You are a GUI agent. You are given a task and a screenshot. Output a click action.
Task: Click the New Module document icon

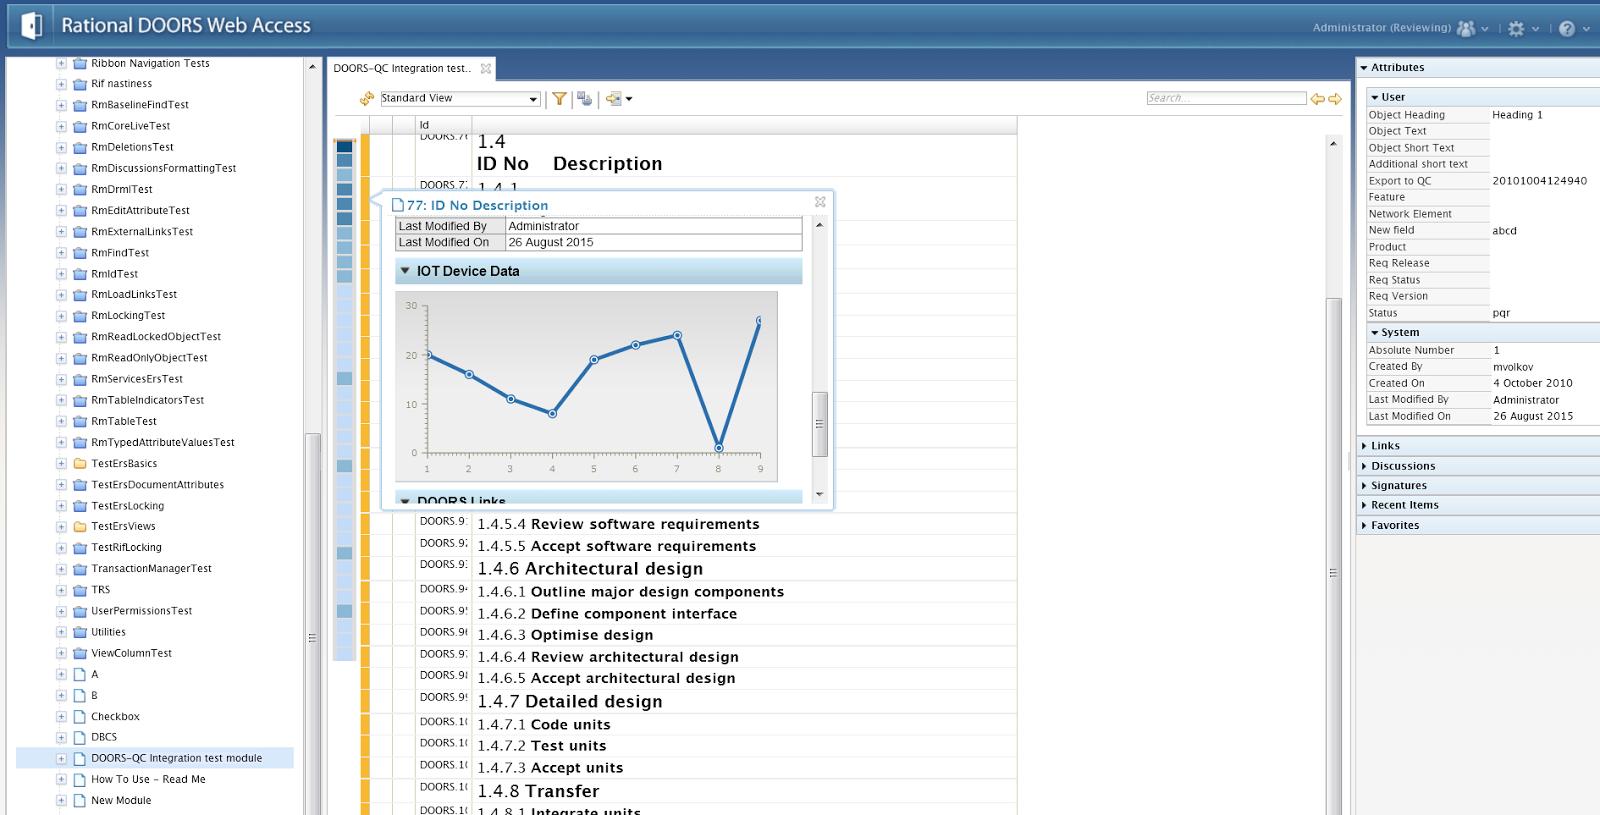80,801
